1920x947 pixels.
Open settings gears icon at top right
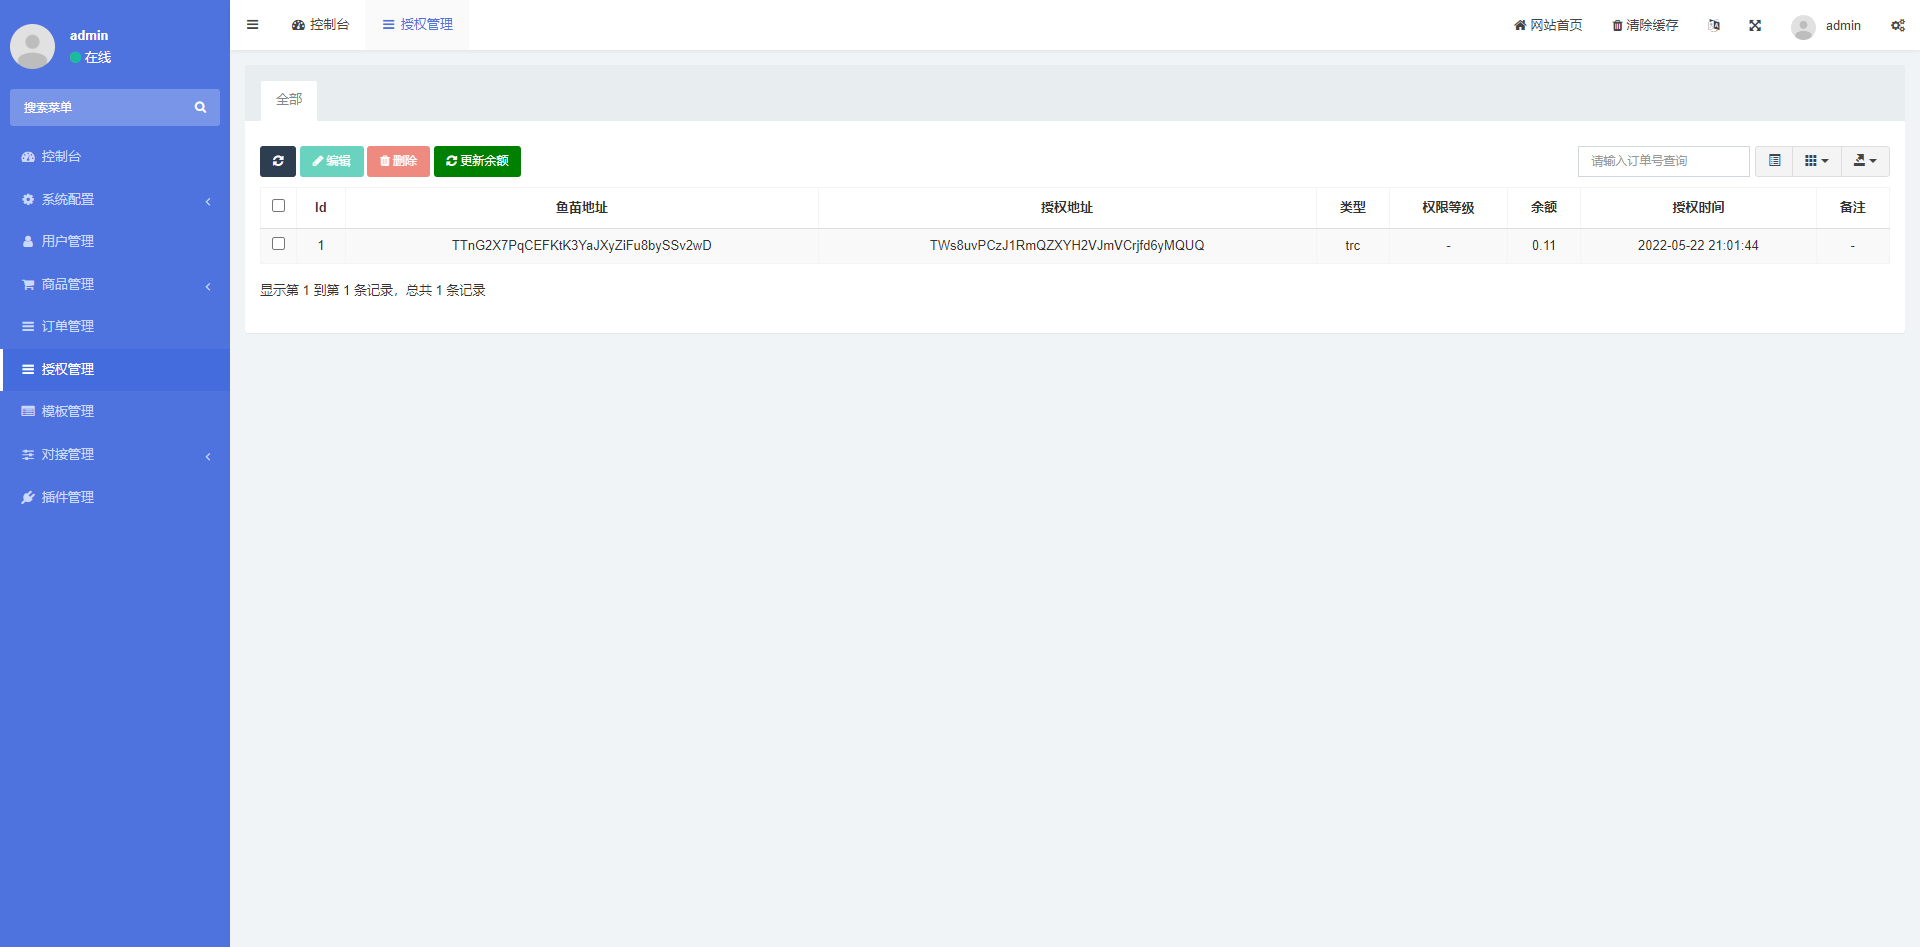[1897, 25]
